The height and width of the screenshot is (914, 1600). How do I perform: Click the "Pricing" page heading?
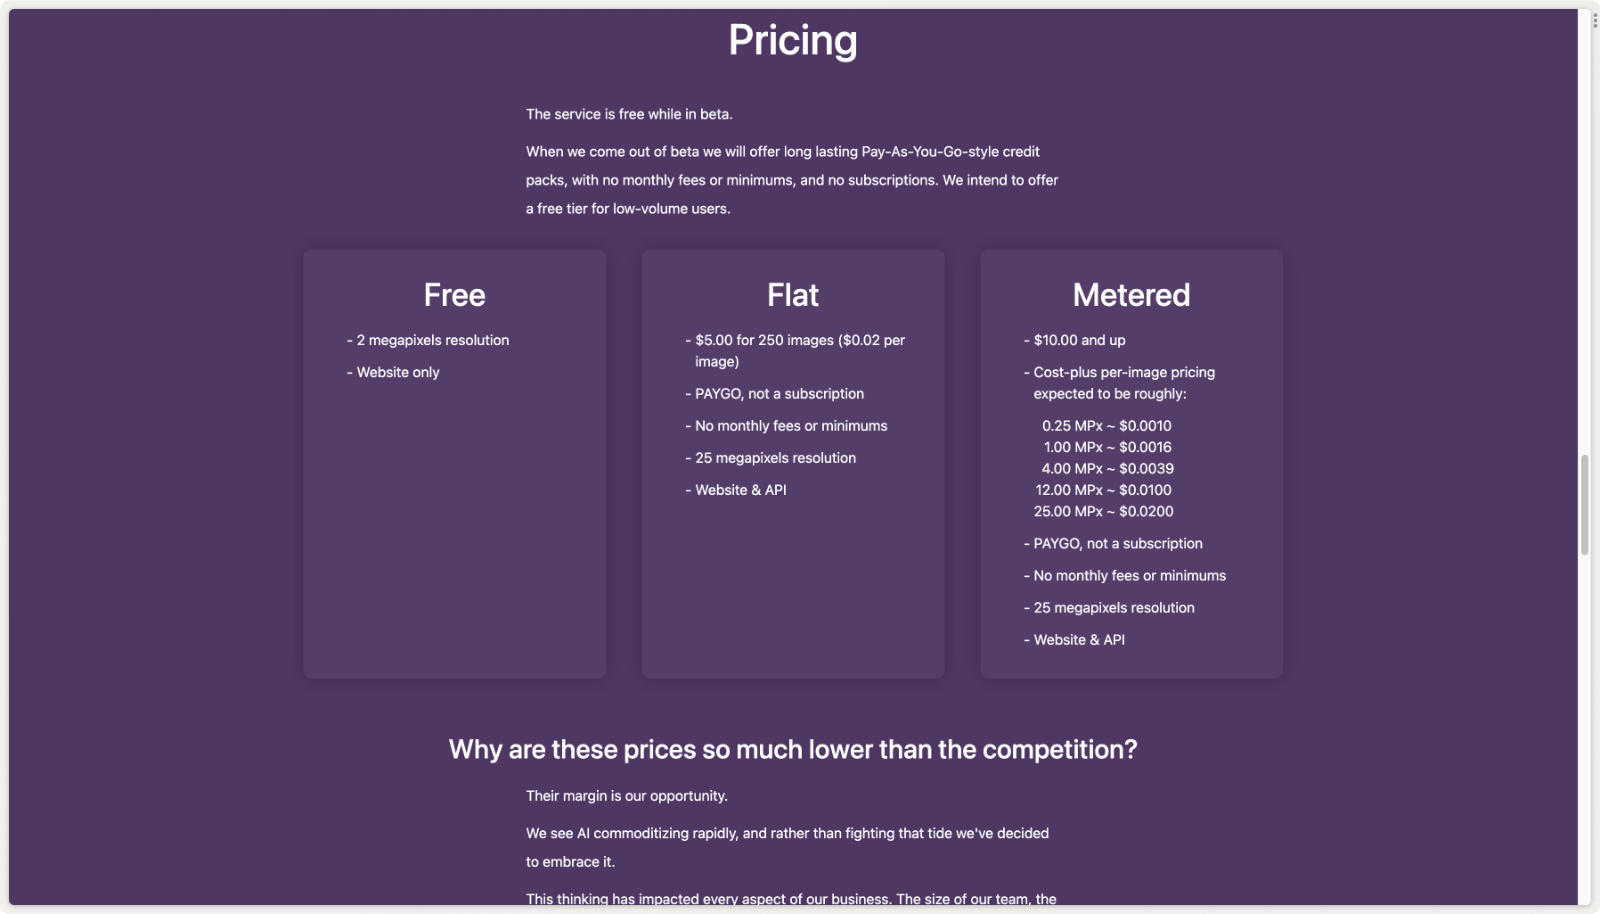pyautogui.click(x=792, y=41)
